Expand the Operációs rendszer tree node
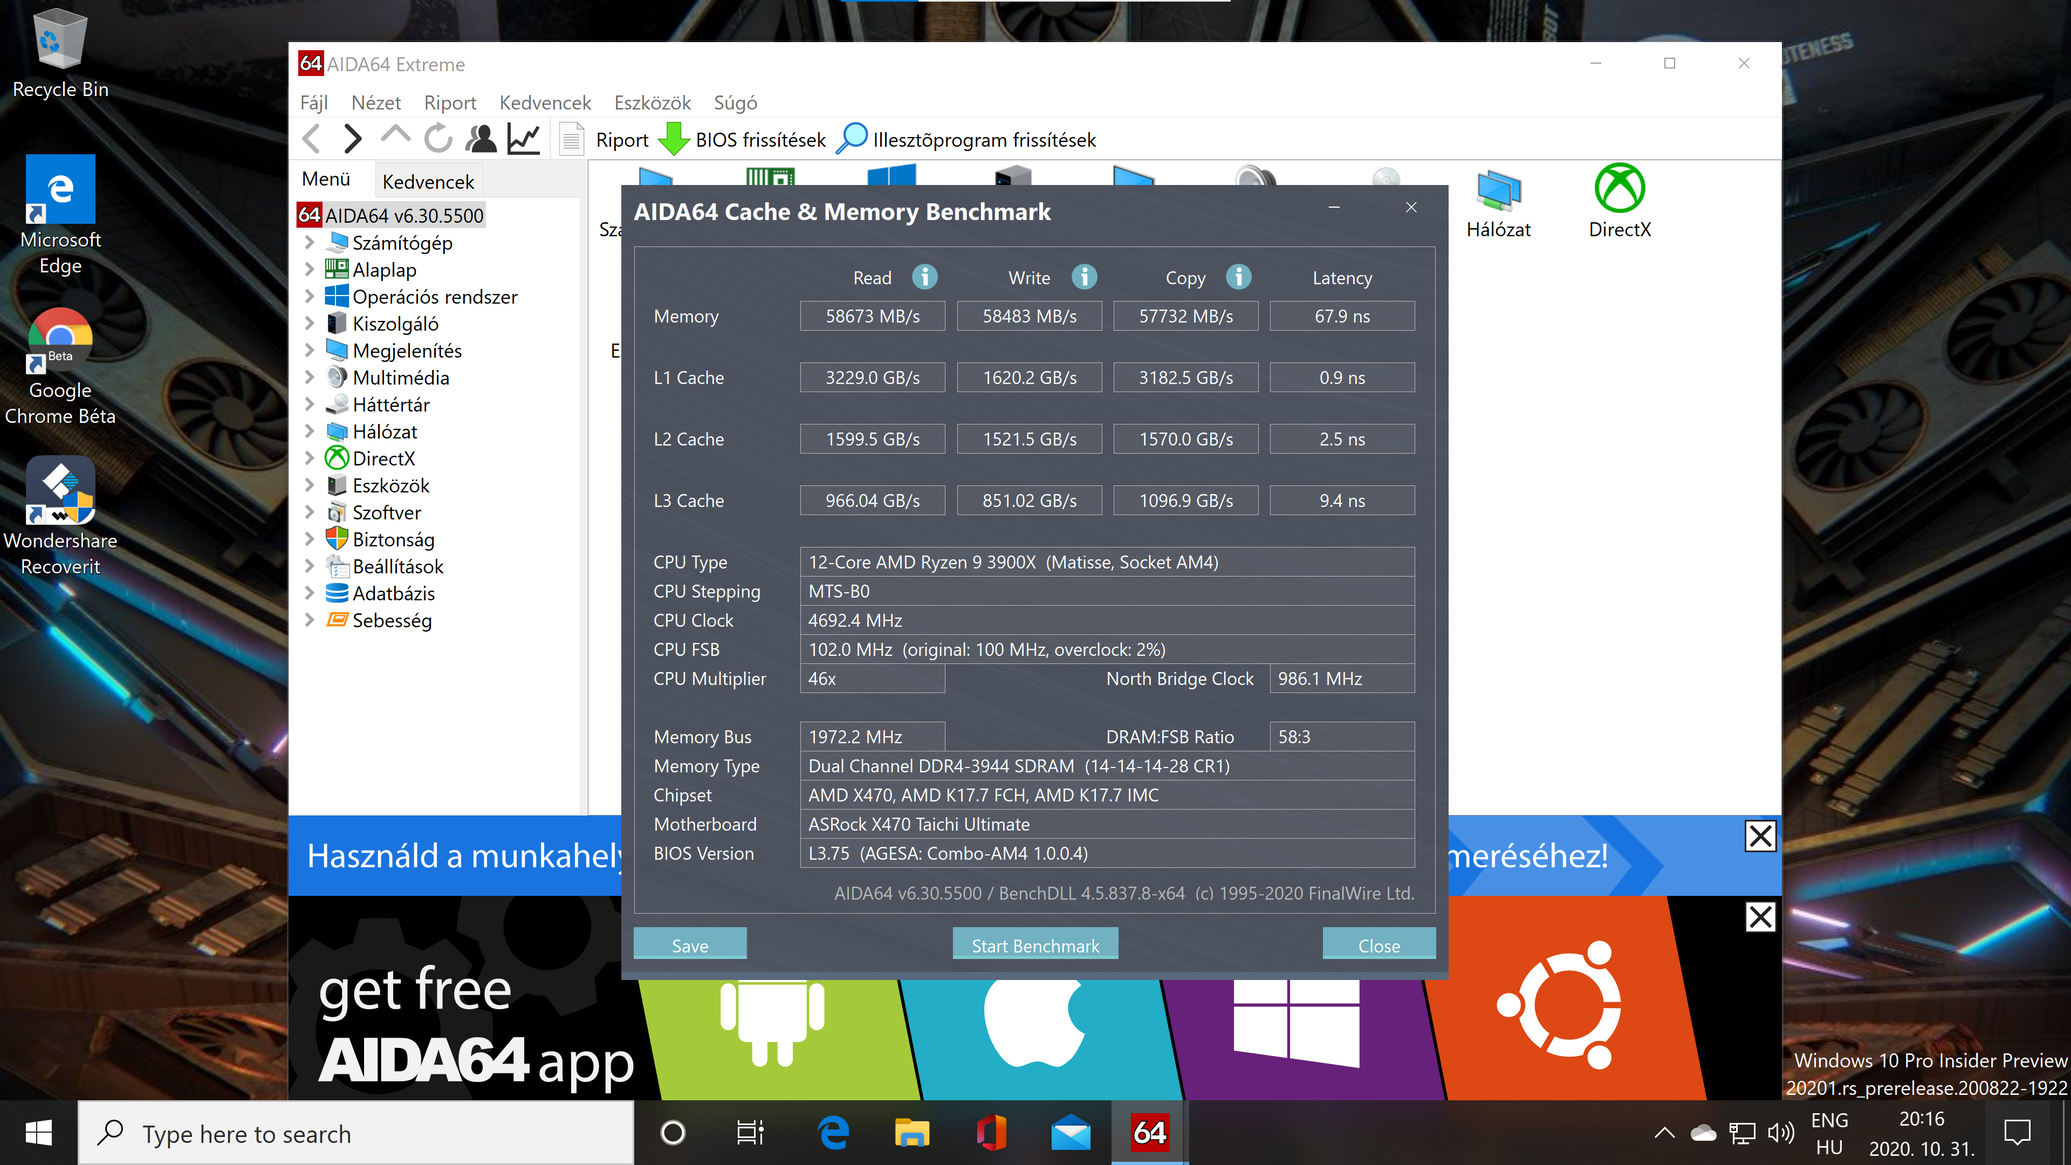 click(309, 296)
